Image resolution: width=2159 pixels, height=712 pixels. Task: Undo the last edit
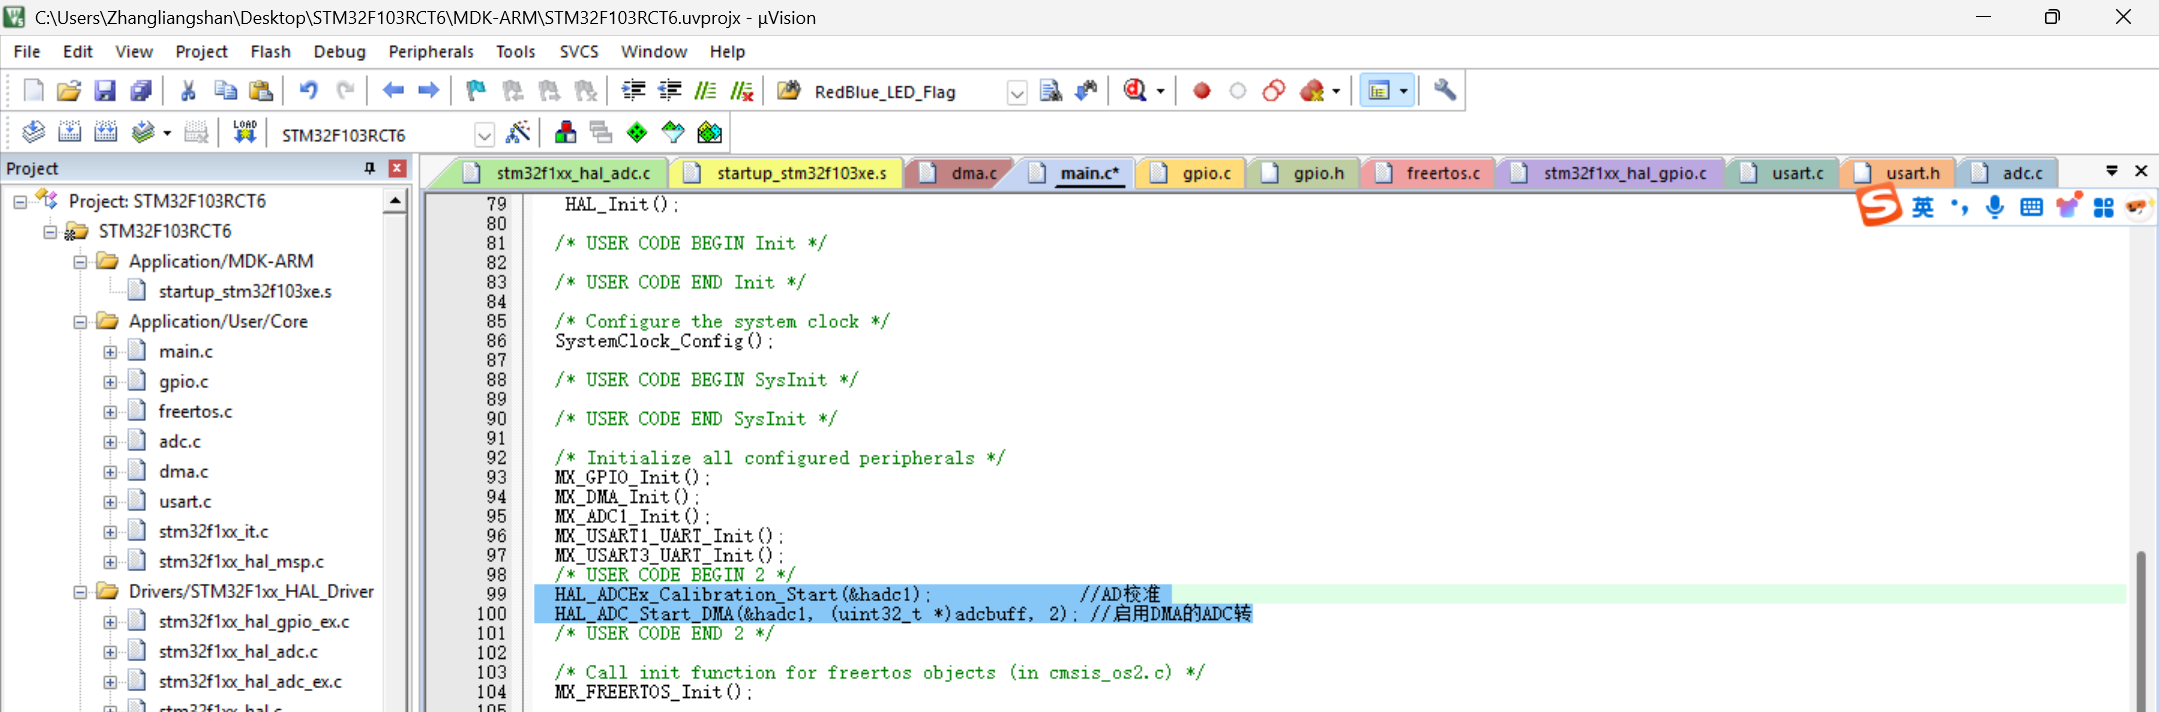[x=309, y=91]
